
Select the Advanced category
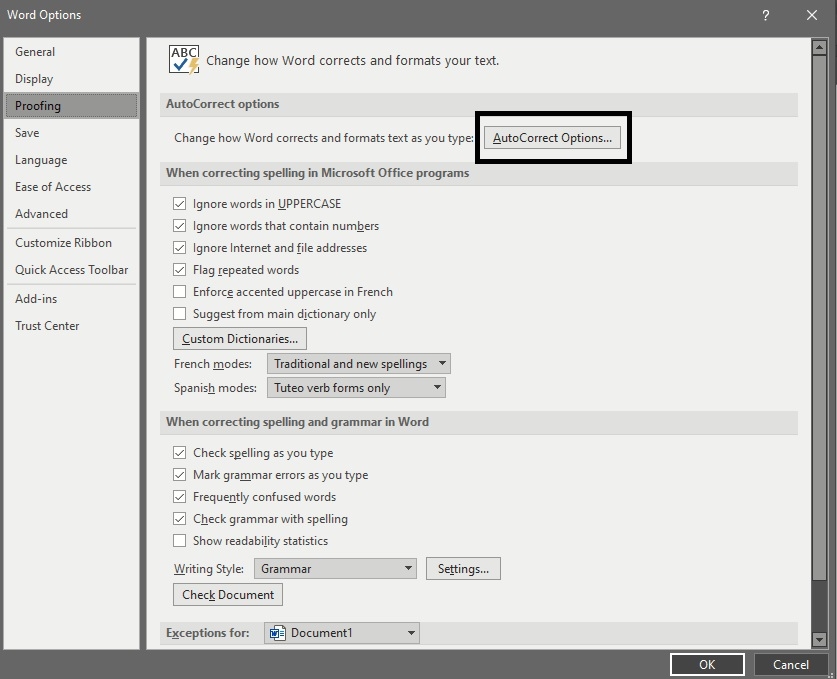tap(72, 214)
